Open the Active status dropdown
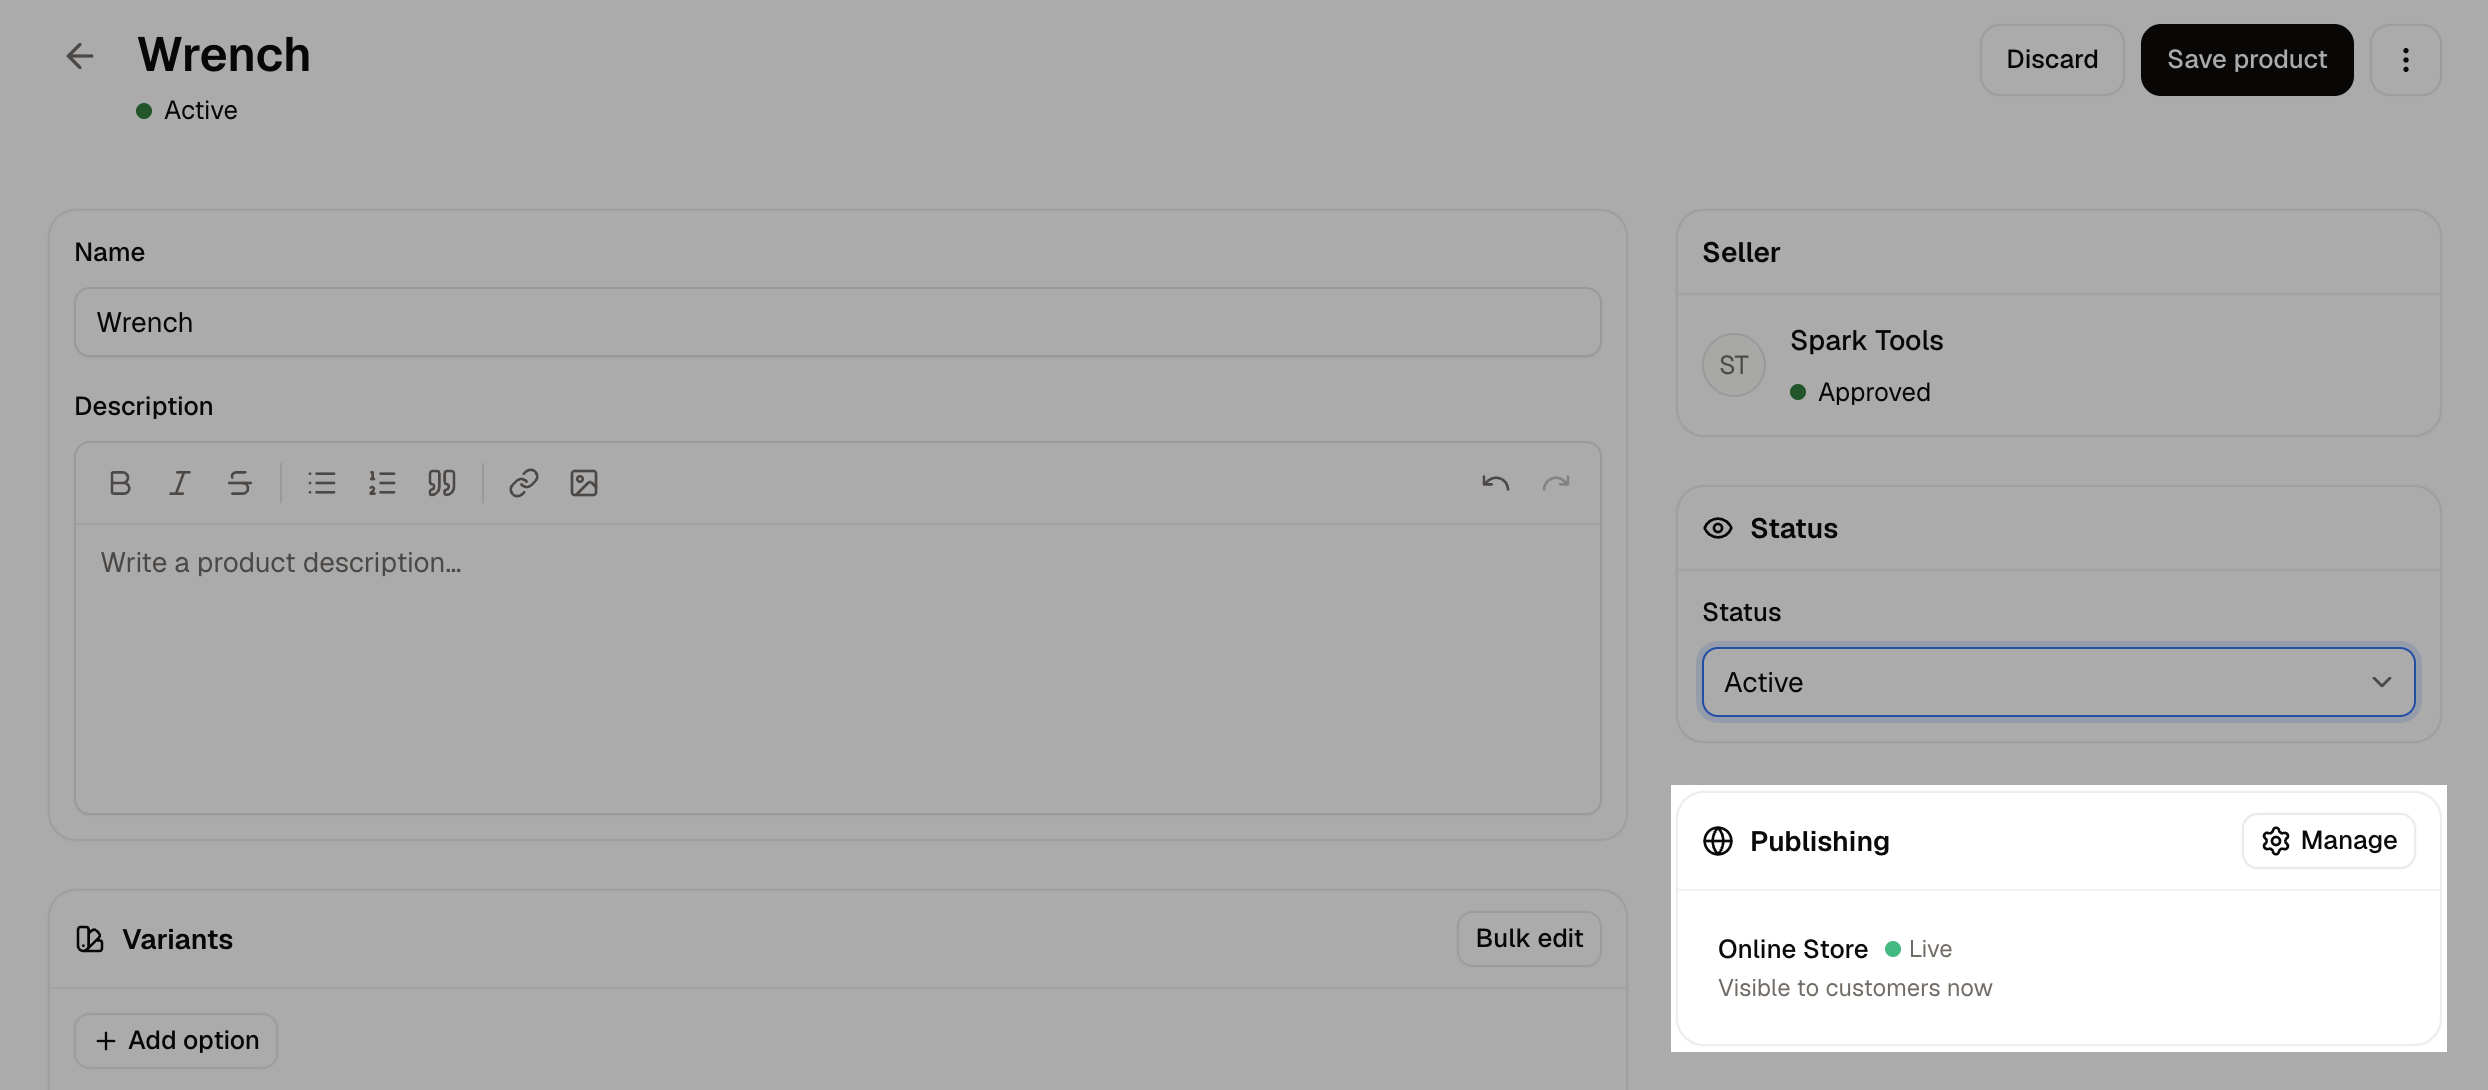The image size is (2488, 1090). (x=2059, y=682)
